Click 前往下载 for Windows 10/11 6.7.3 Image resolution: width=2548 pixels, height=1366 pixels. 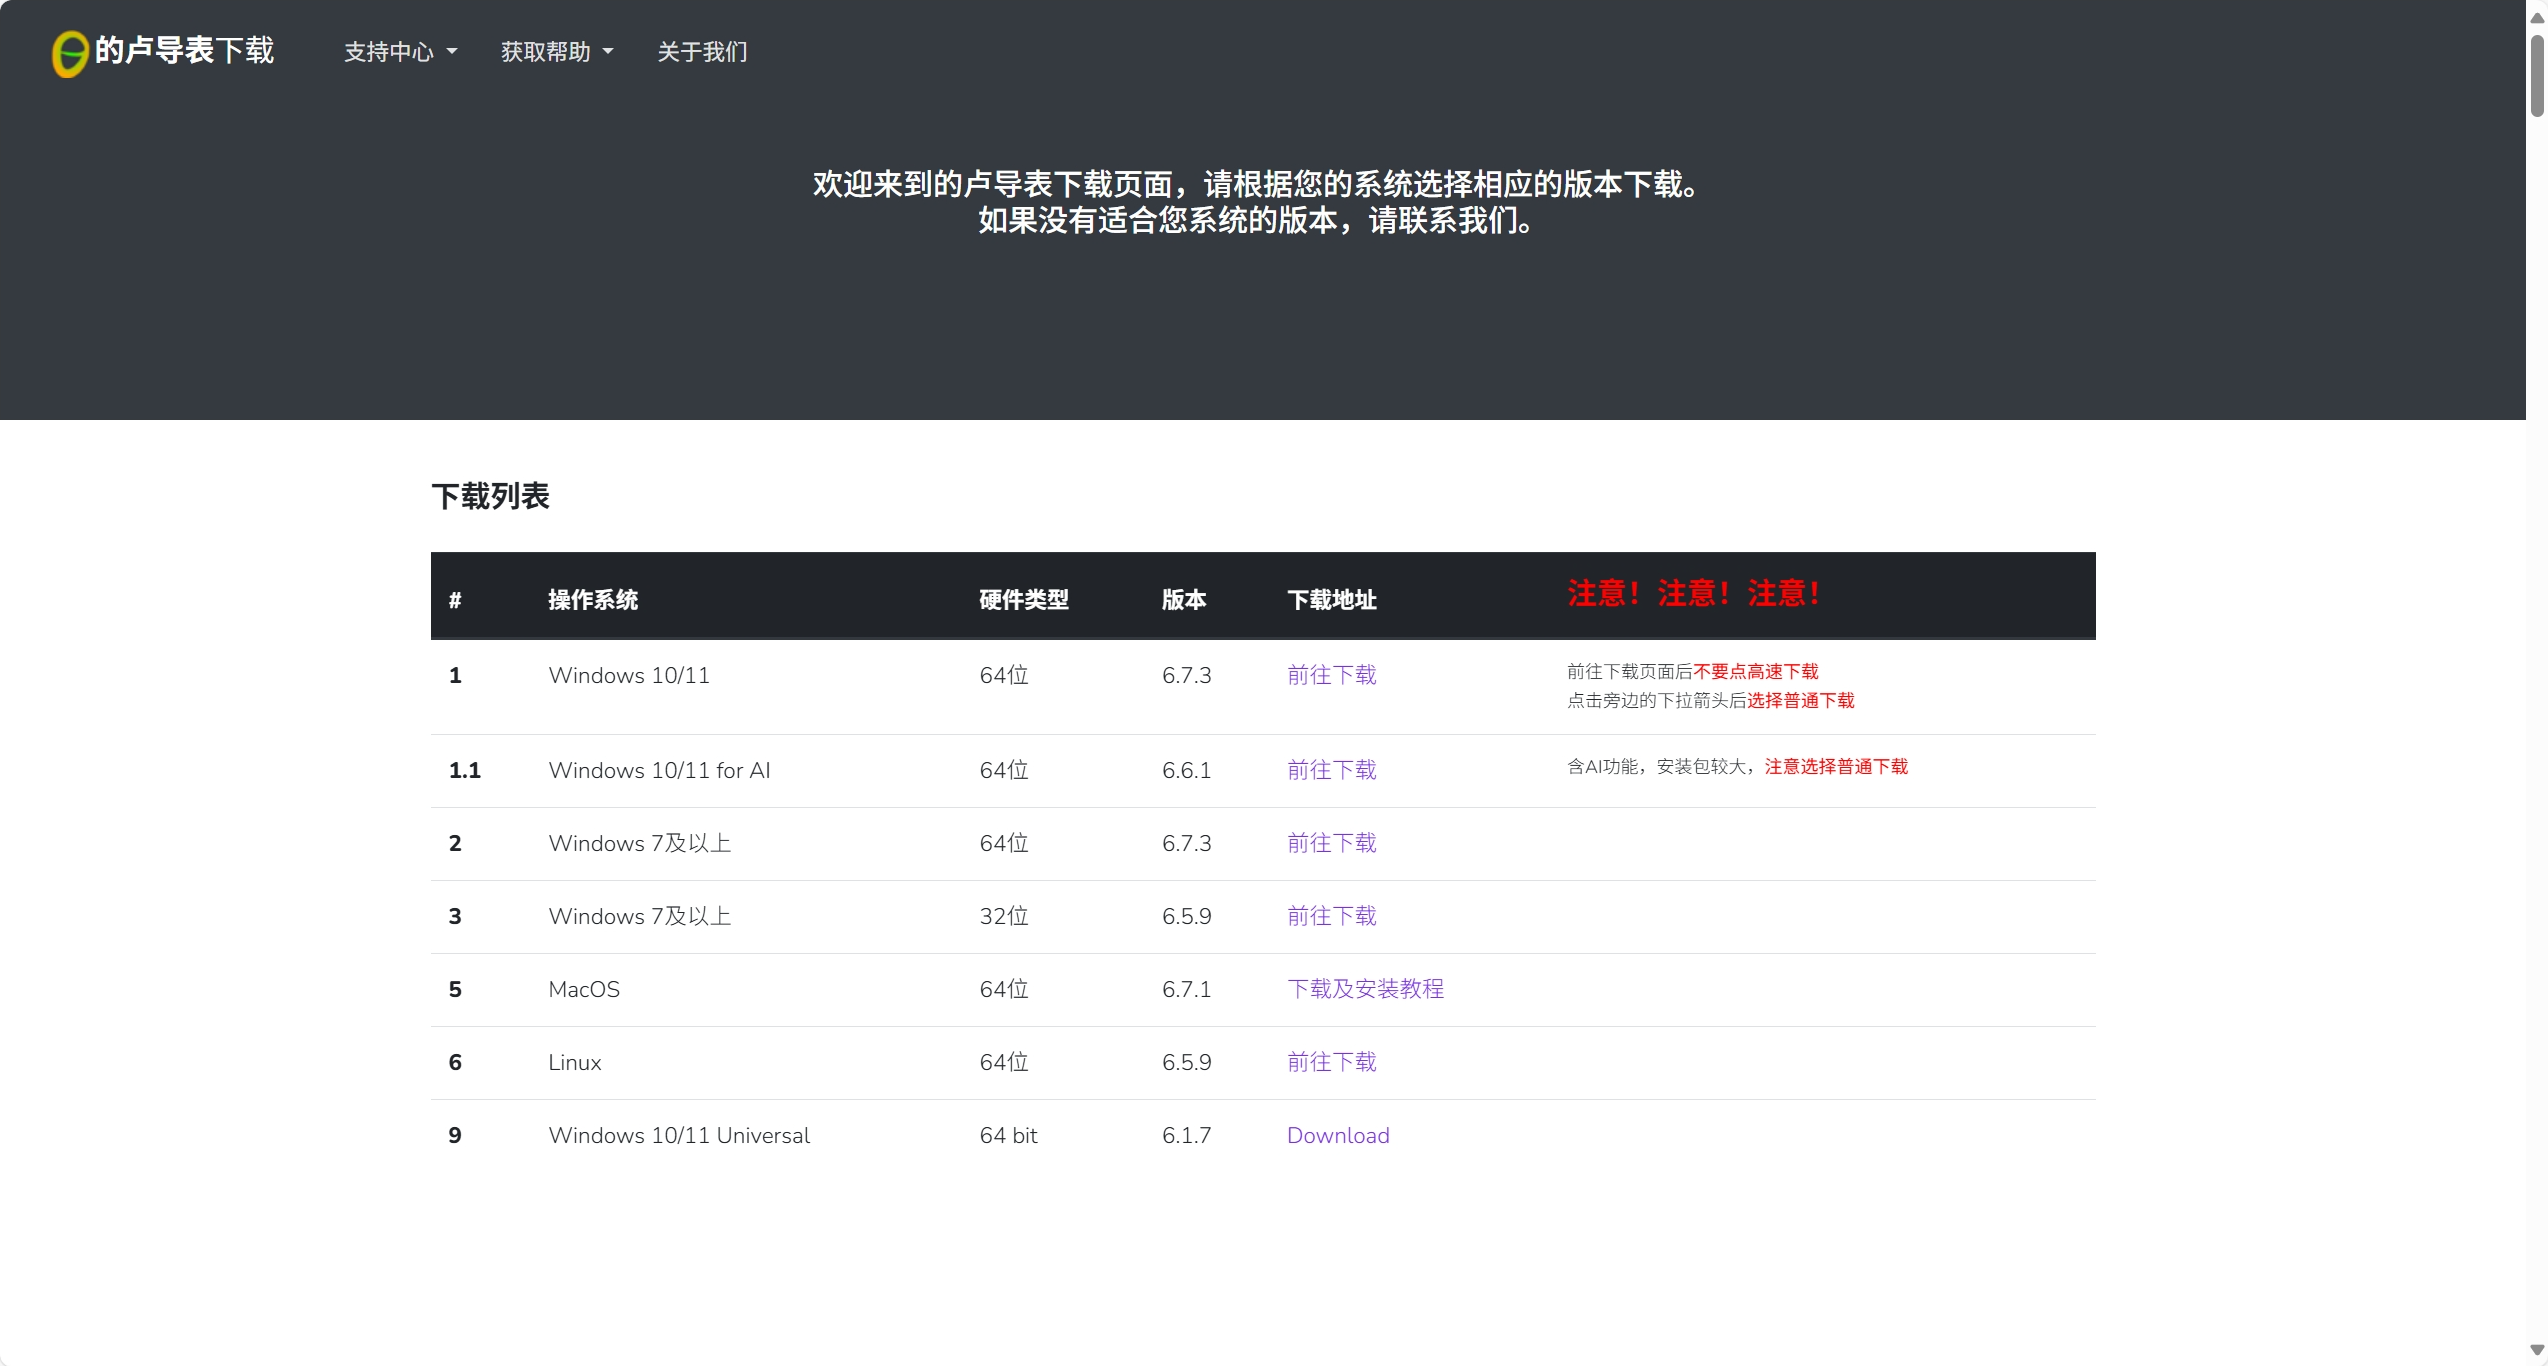1331,675
